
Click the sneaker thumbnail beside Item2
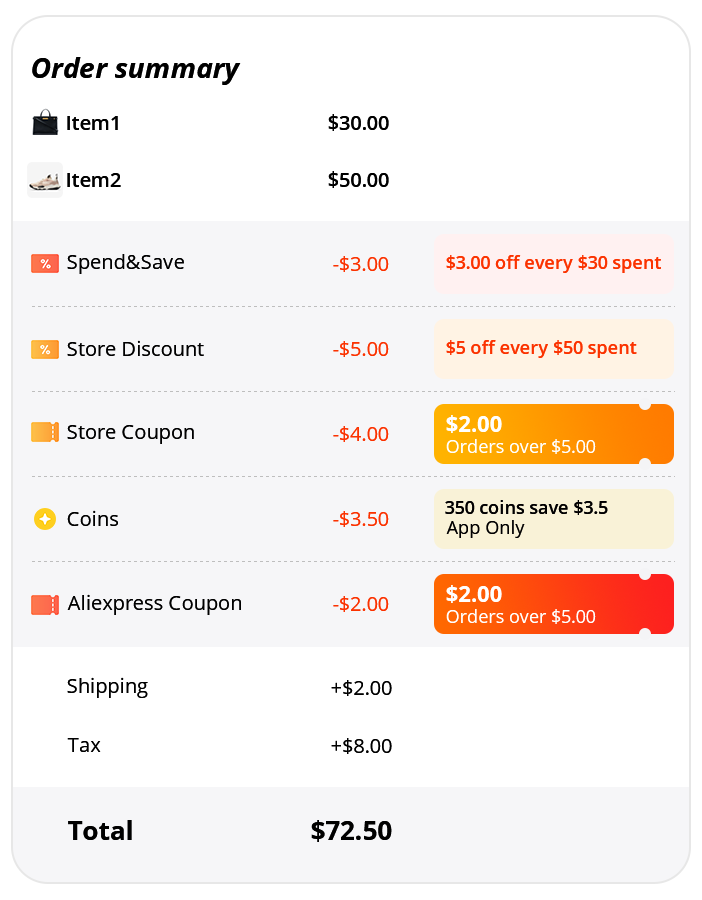pos(45,180)
